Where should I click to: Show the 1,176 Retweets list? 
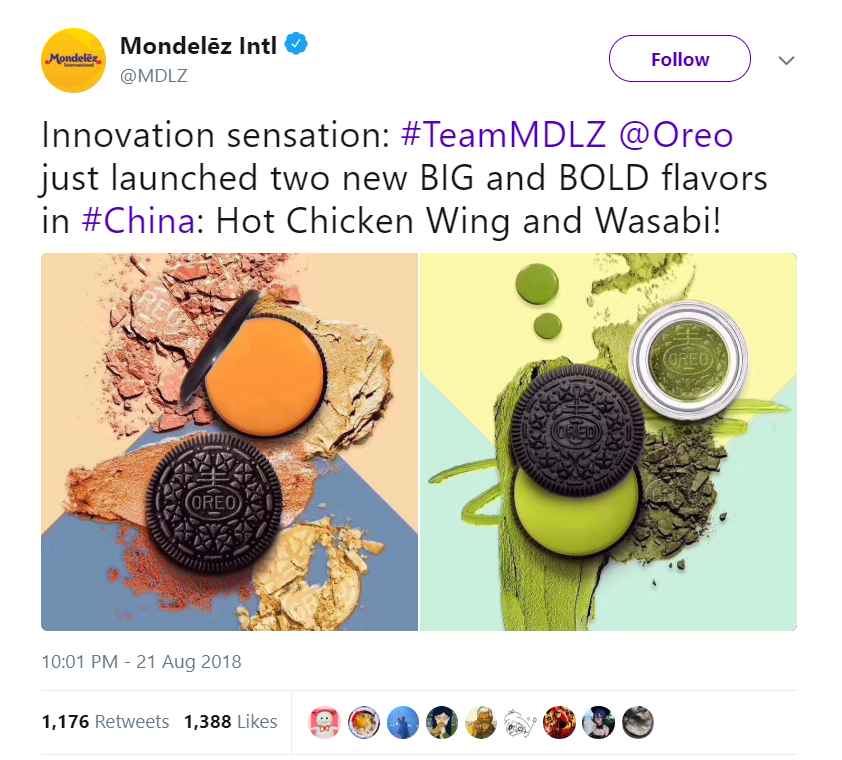coord(105,721)
